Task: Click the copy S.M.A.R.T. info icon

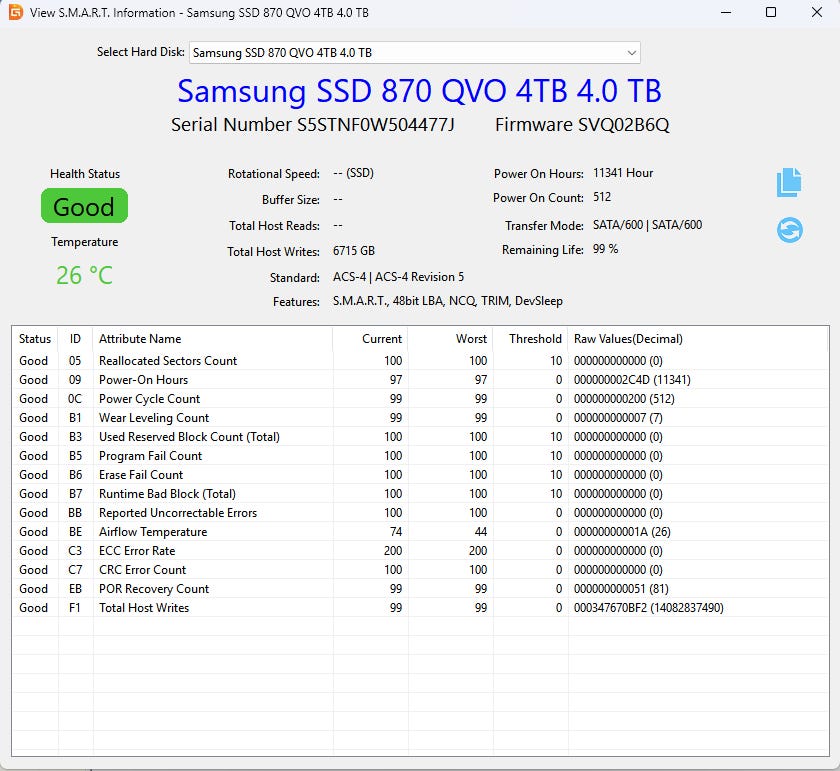Action: pos(789,182)
